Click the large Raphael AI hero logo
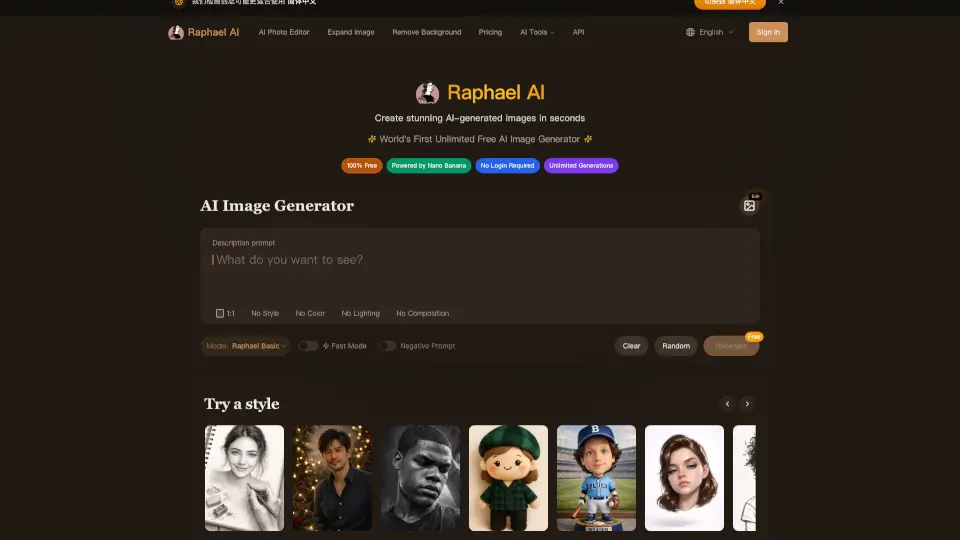 [x=427, y=93]
